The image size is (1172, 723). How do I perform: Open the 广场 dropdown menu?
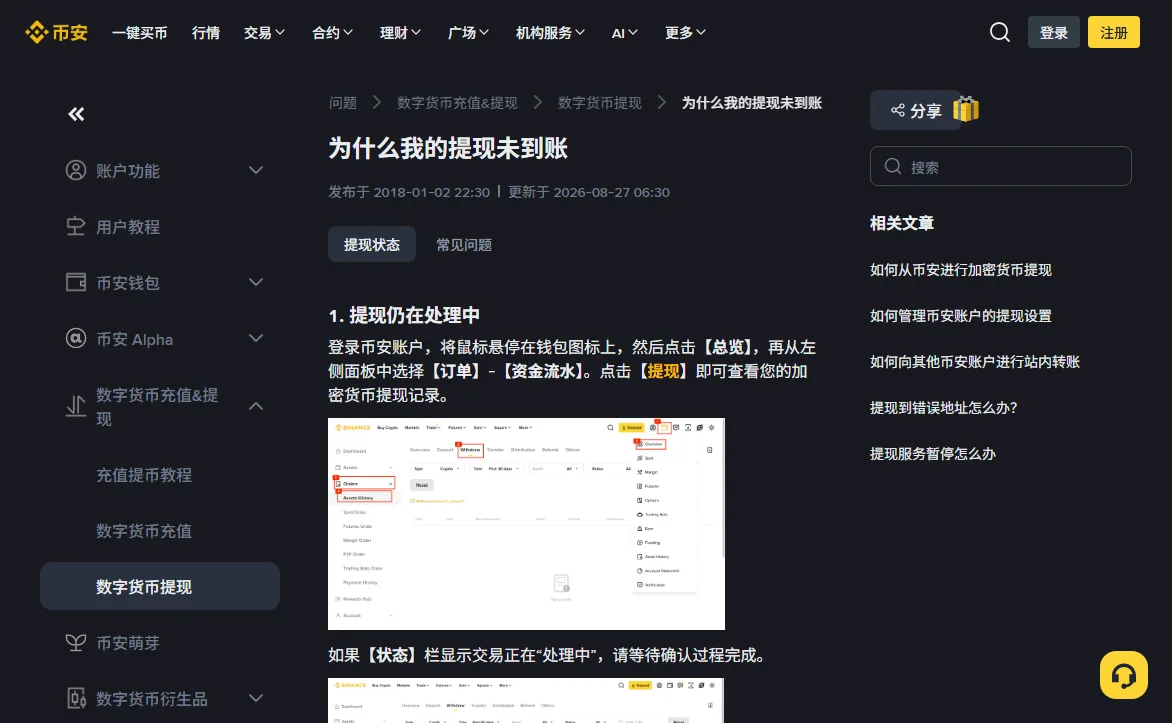(469, 33)
